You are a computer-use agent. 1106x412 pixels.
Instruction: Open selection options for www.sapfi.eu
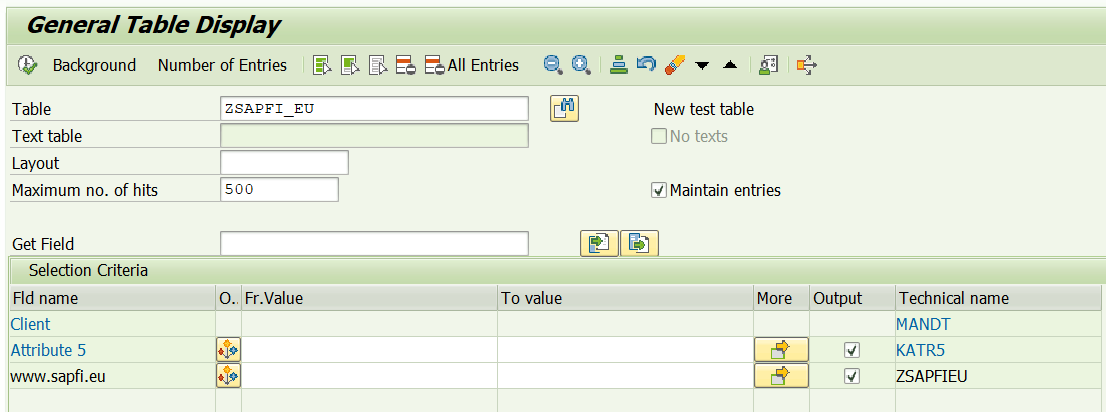tap(228, 376)
